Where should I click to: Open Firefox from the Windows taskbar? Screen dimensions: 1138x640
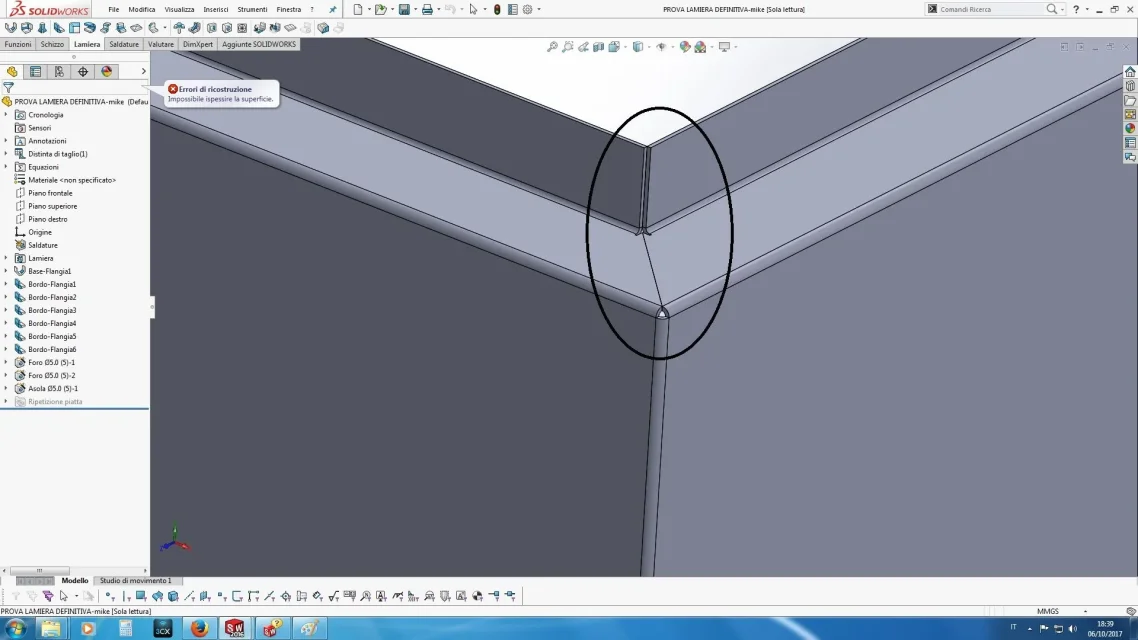[199, 628]
